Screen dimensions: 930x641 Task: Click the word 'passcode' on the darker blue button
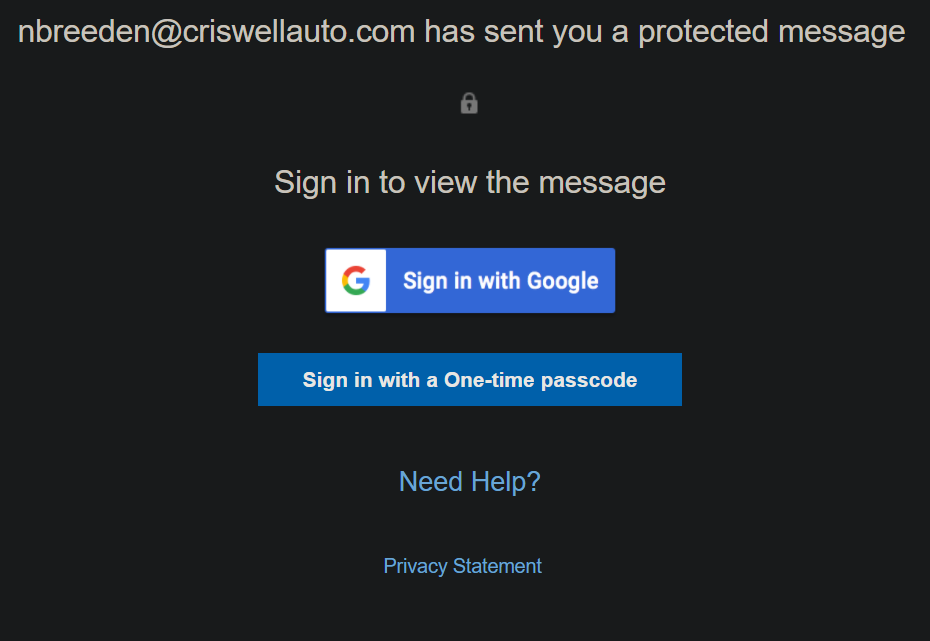(589, 381)
